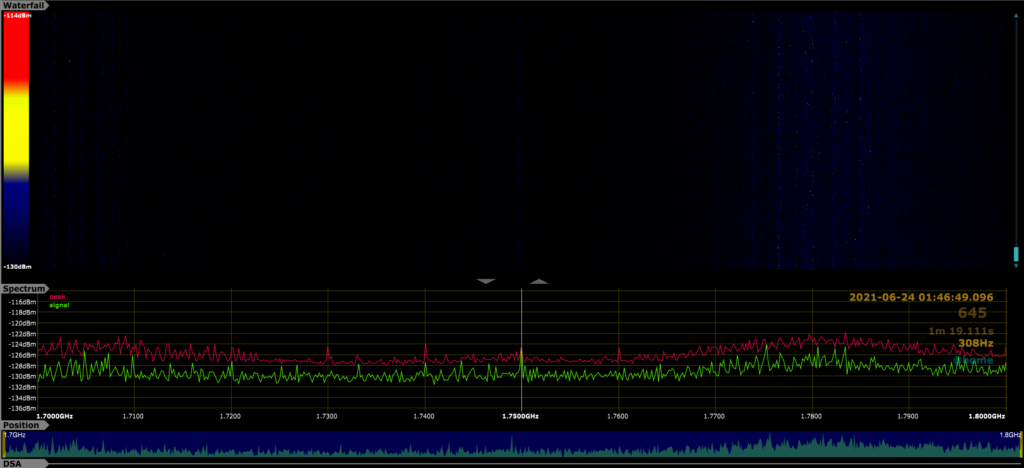Toggle the green signal trace legend

(58, 305)
